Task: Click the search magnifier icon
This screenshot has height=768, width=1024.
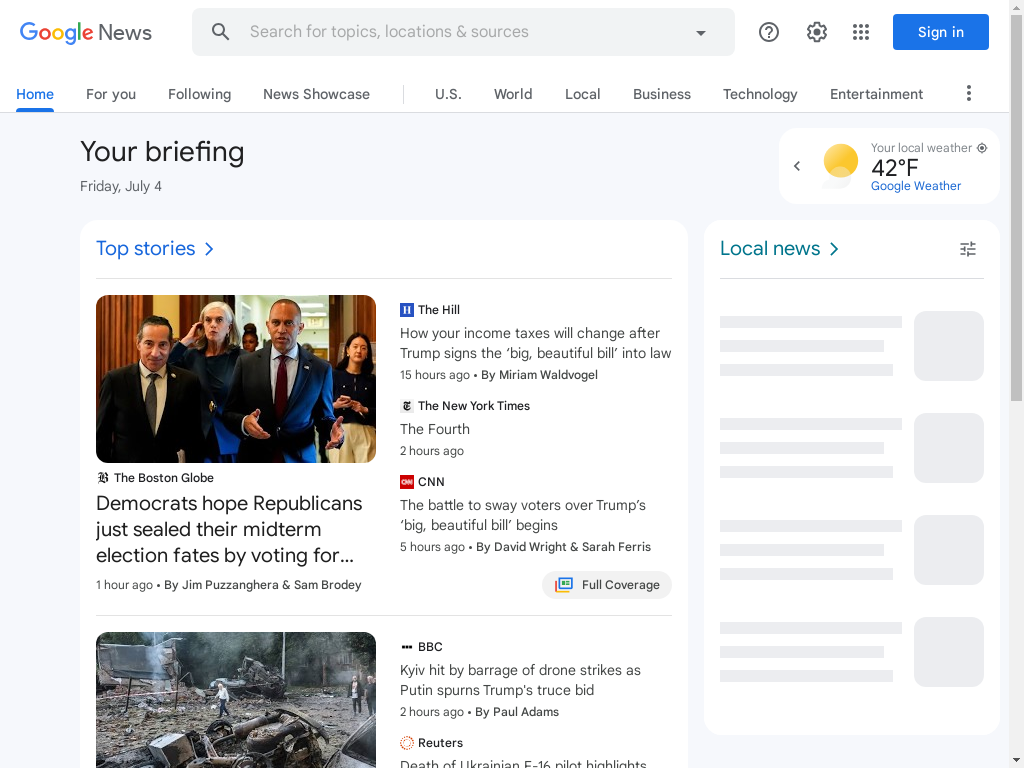Action: point(221,32)
